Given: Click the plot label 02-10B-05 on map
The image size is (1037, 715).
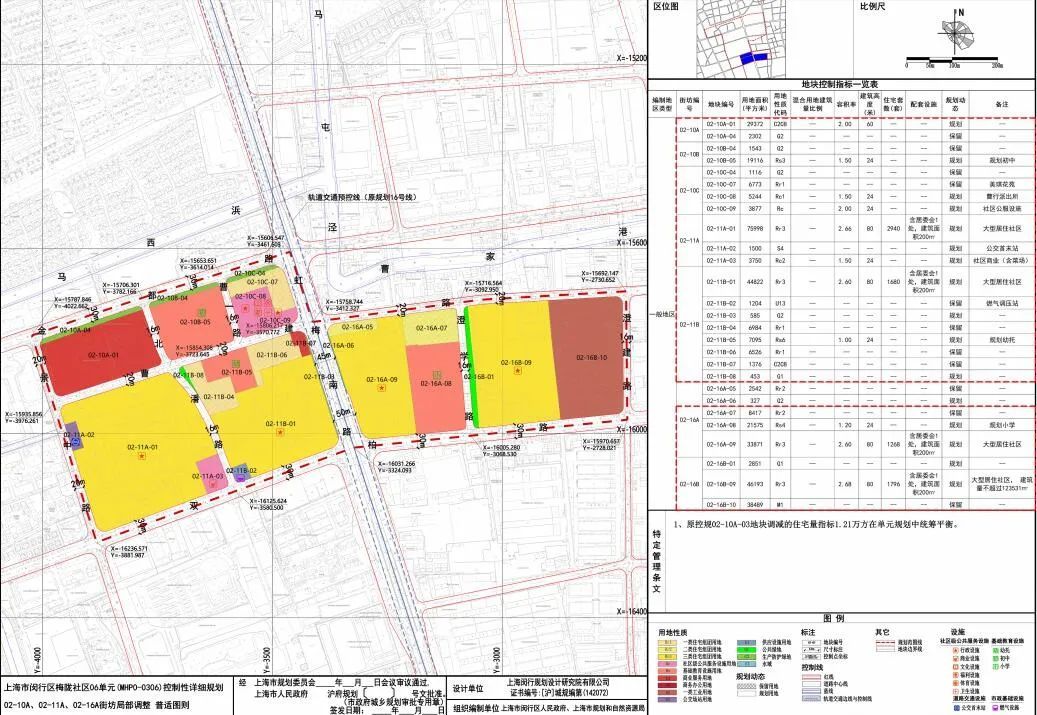Looking at the screenshot, I should coord(195,322).
